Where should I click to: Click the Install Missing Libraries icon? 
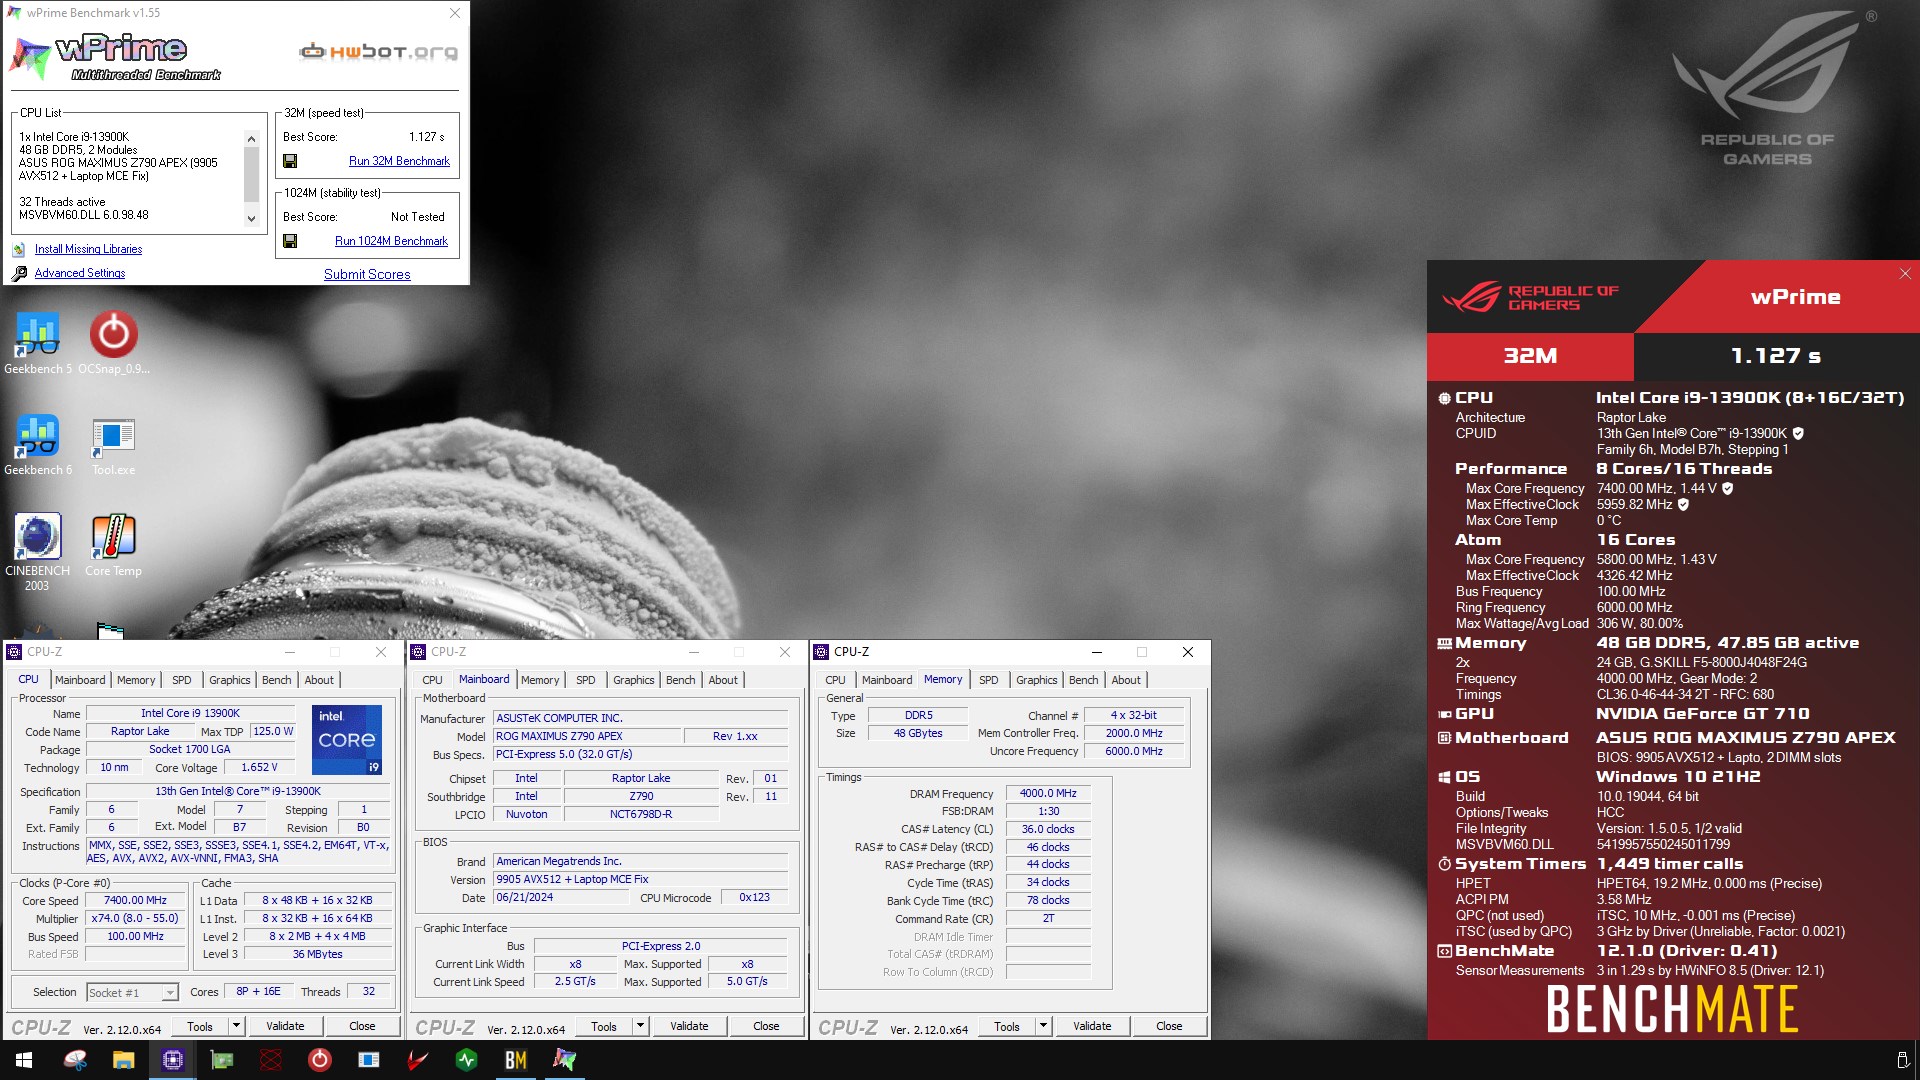tap(19, 249)
